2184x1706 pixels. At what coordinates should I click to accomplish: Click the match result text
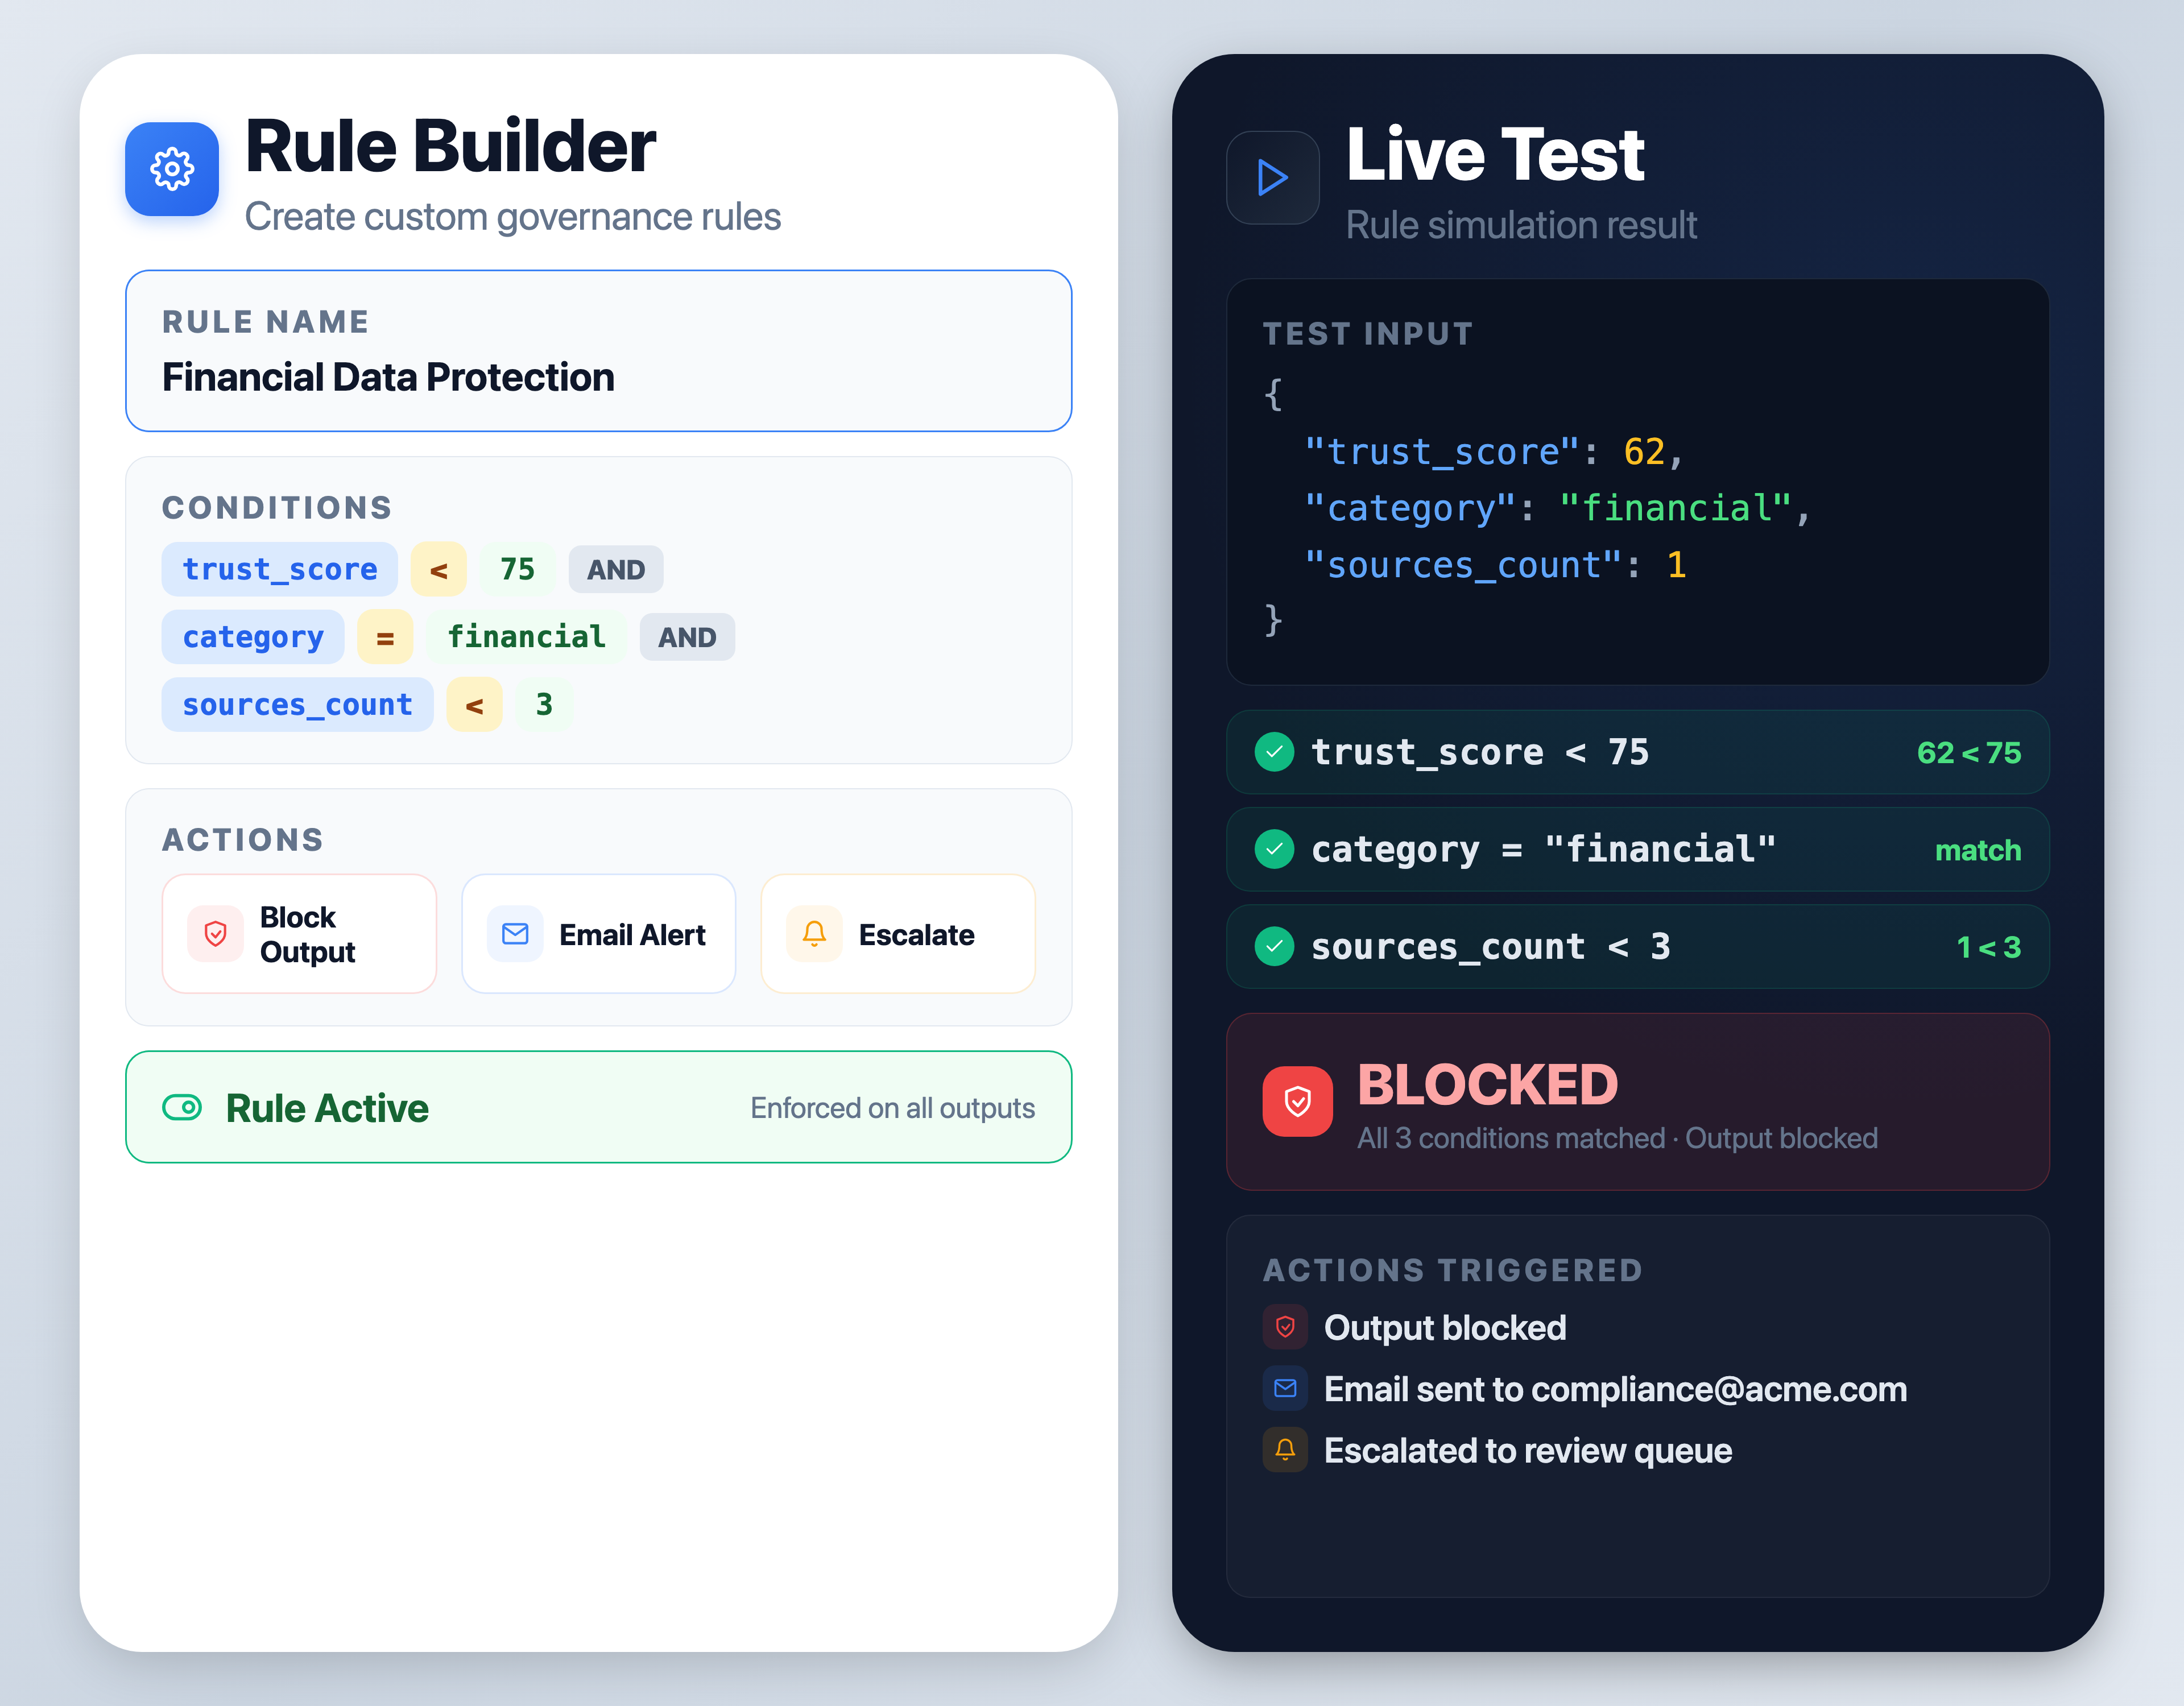tap(1977, 850)
